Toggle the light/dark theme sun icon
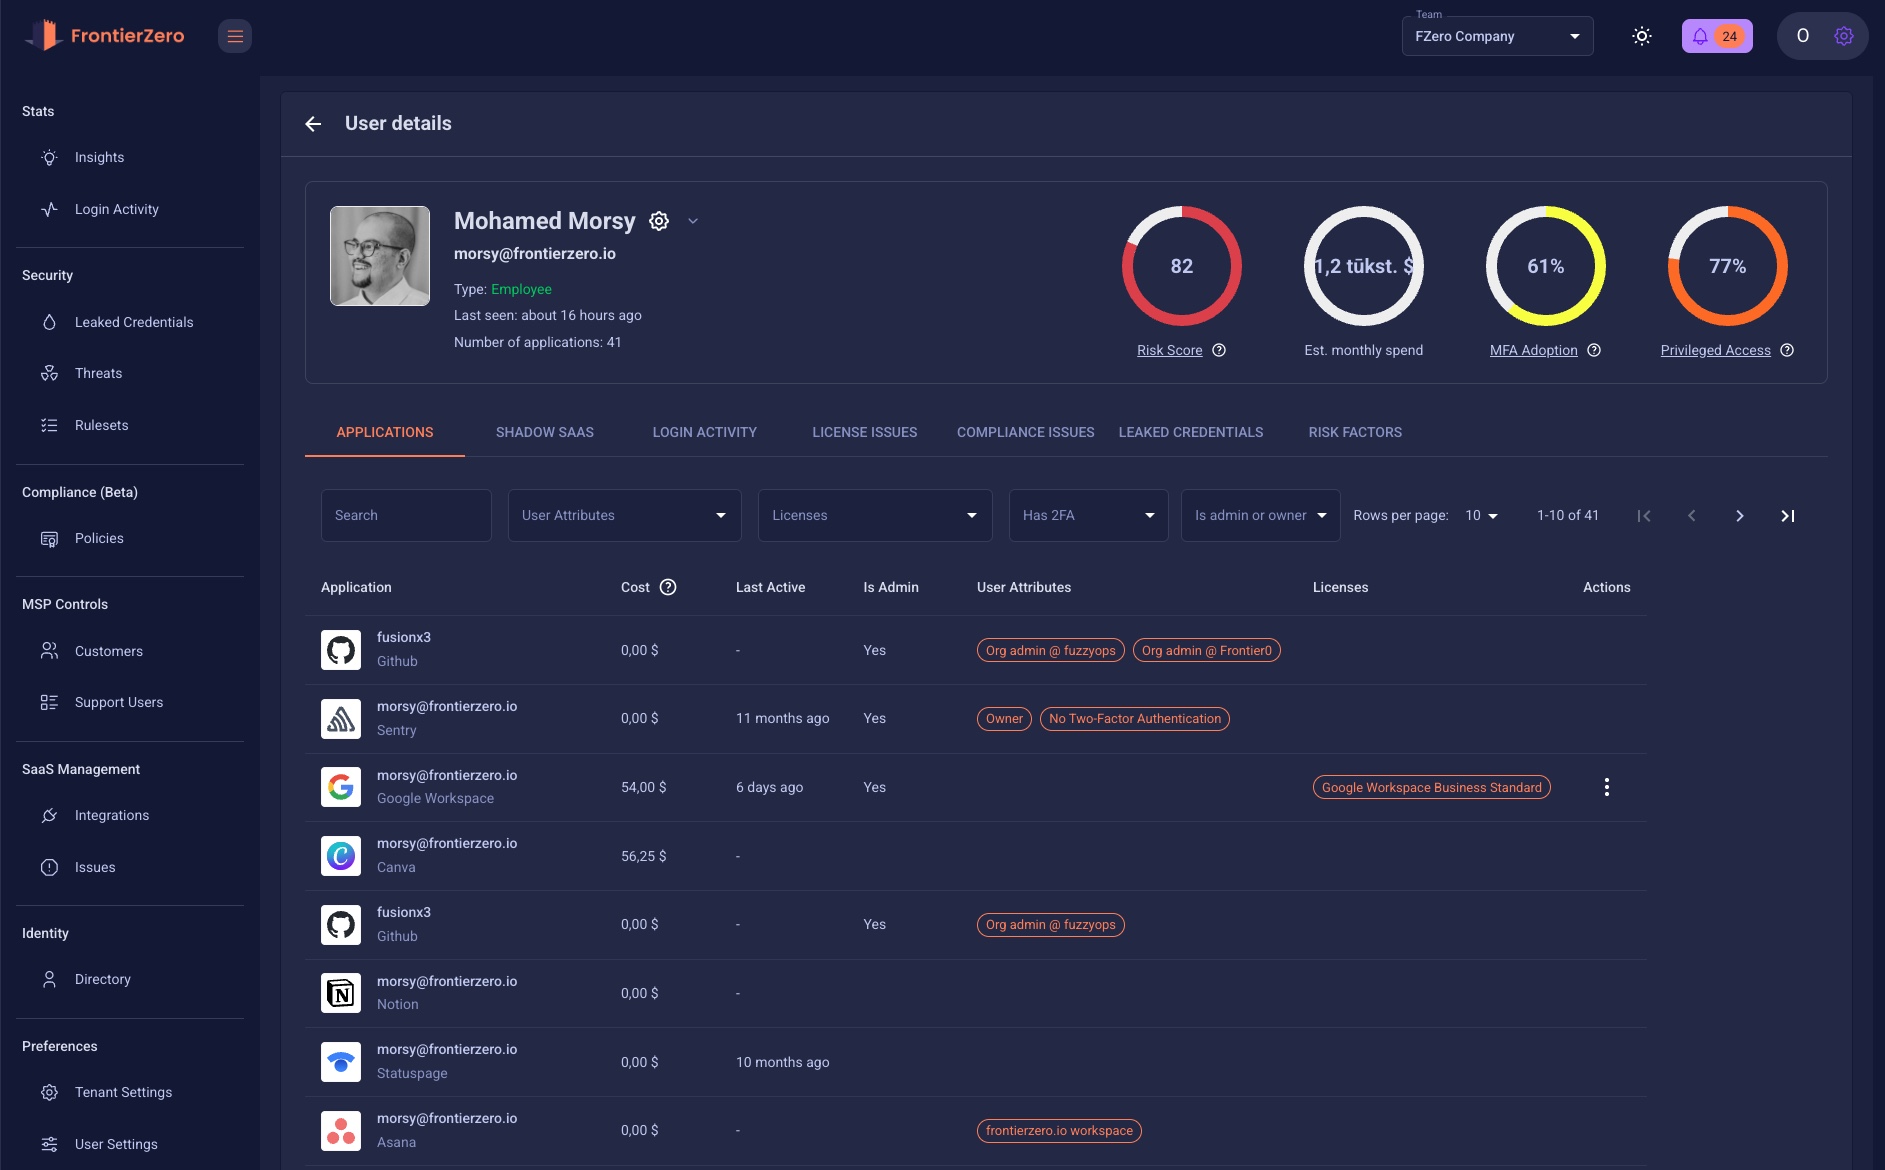Image resolution: width=1885 pixels, height=1170 pixels. (x=1641, y=36)
